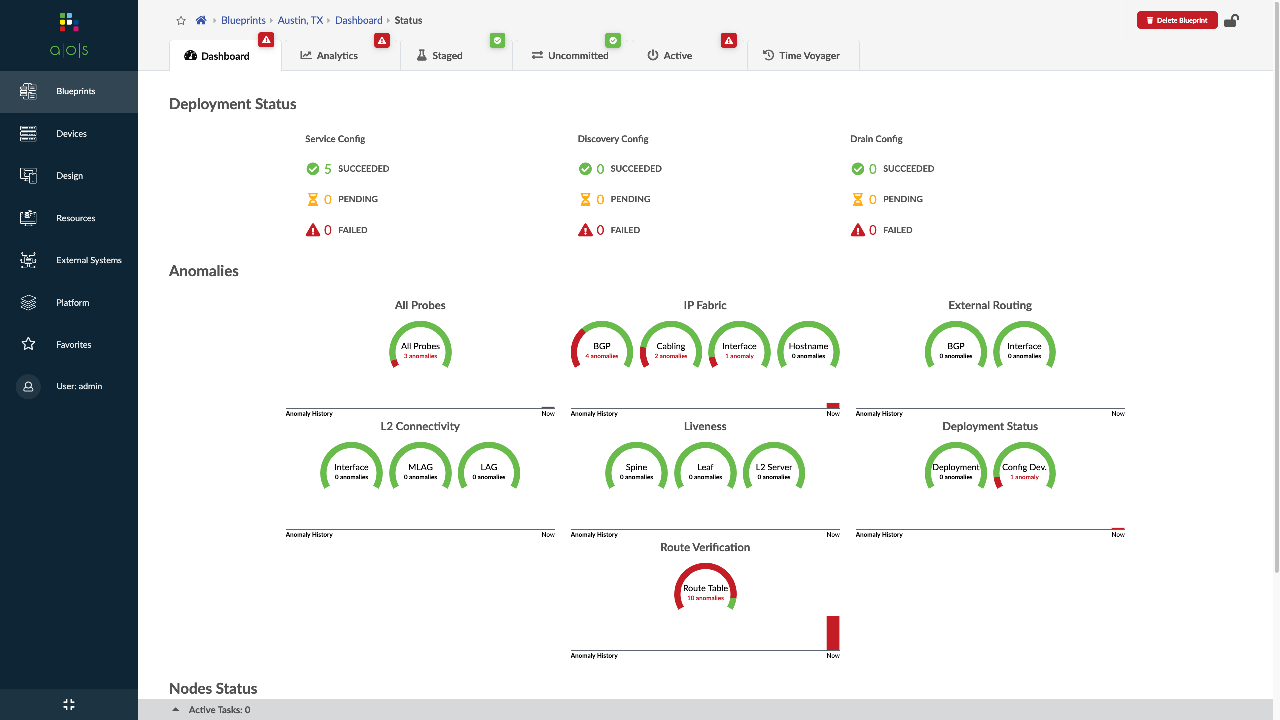Select the Design sidebar icon
The height and width of the screenshot is (720, 1280).
69,175
